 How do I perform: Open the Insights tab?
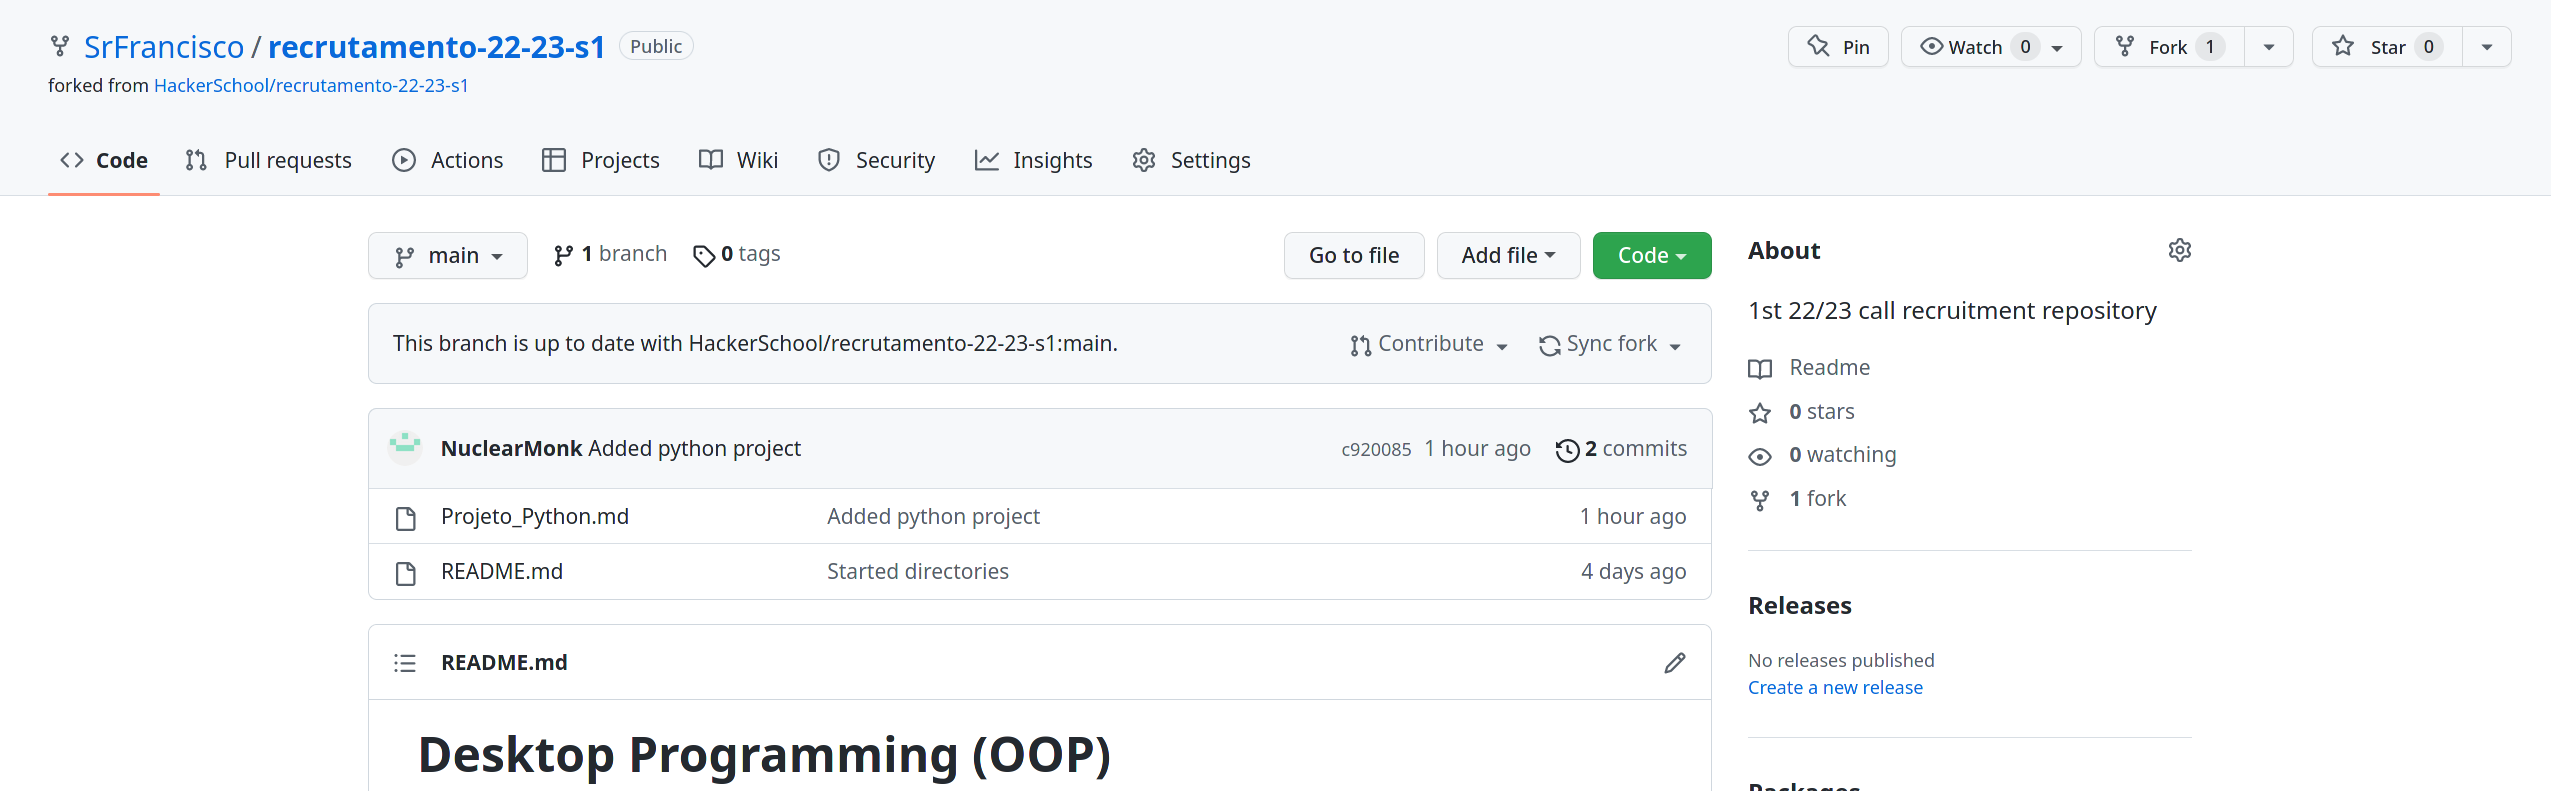click(1033, 160)
